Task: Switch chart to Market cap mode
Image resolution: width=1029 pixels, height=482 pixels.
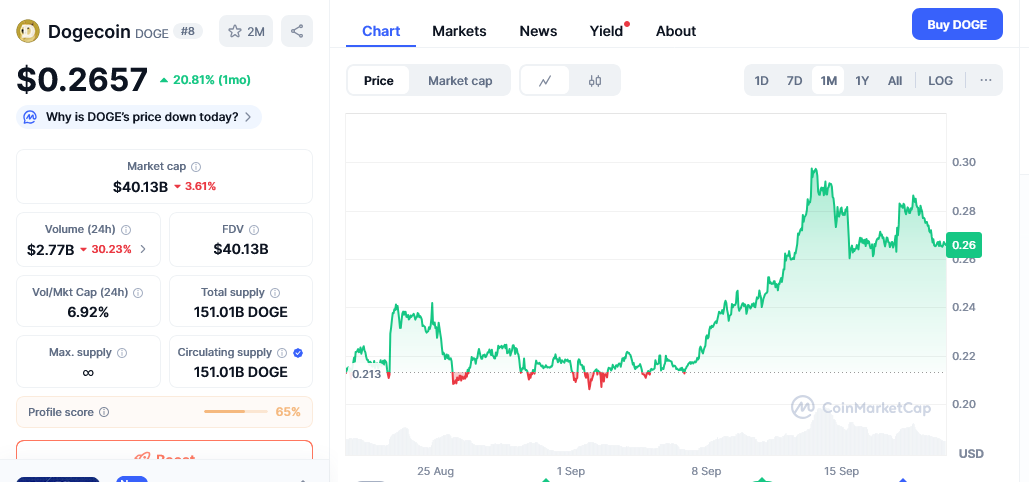Action: click(x=460, y=81)
